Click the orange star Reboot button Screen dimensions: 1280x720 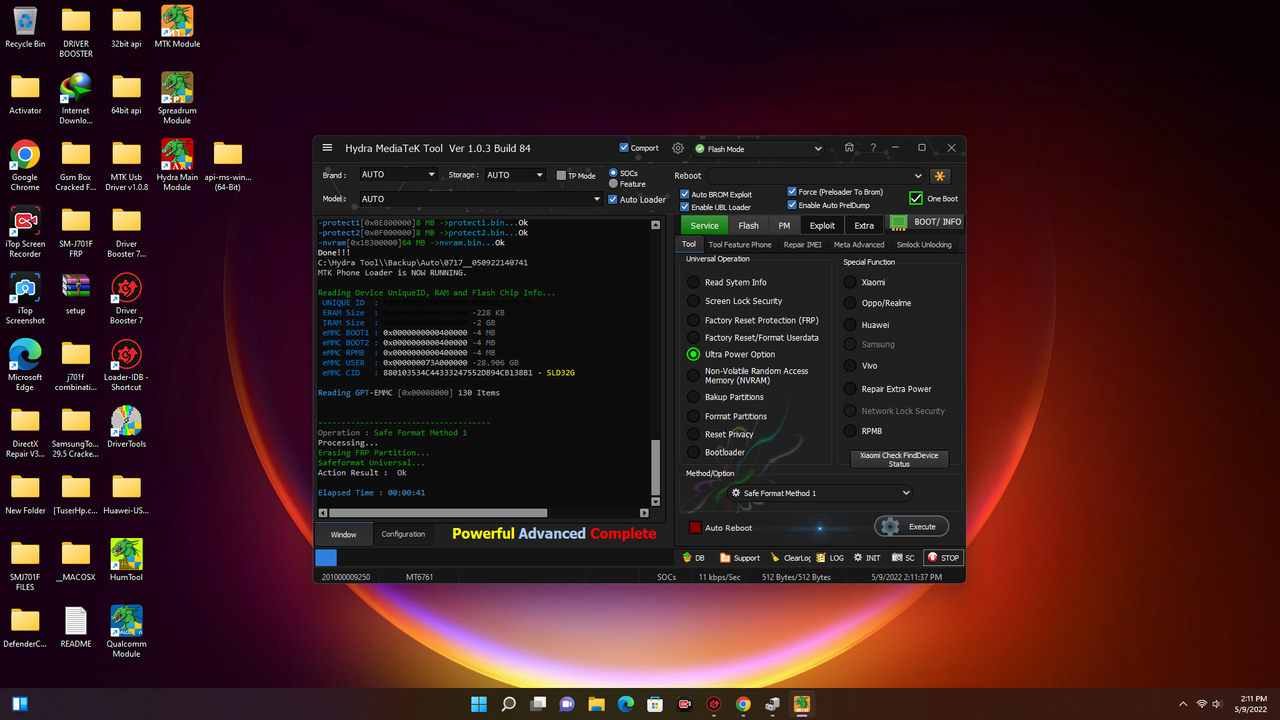pyautogui.click(x=940, y=176)
